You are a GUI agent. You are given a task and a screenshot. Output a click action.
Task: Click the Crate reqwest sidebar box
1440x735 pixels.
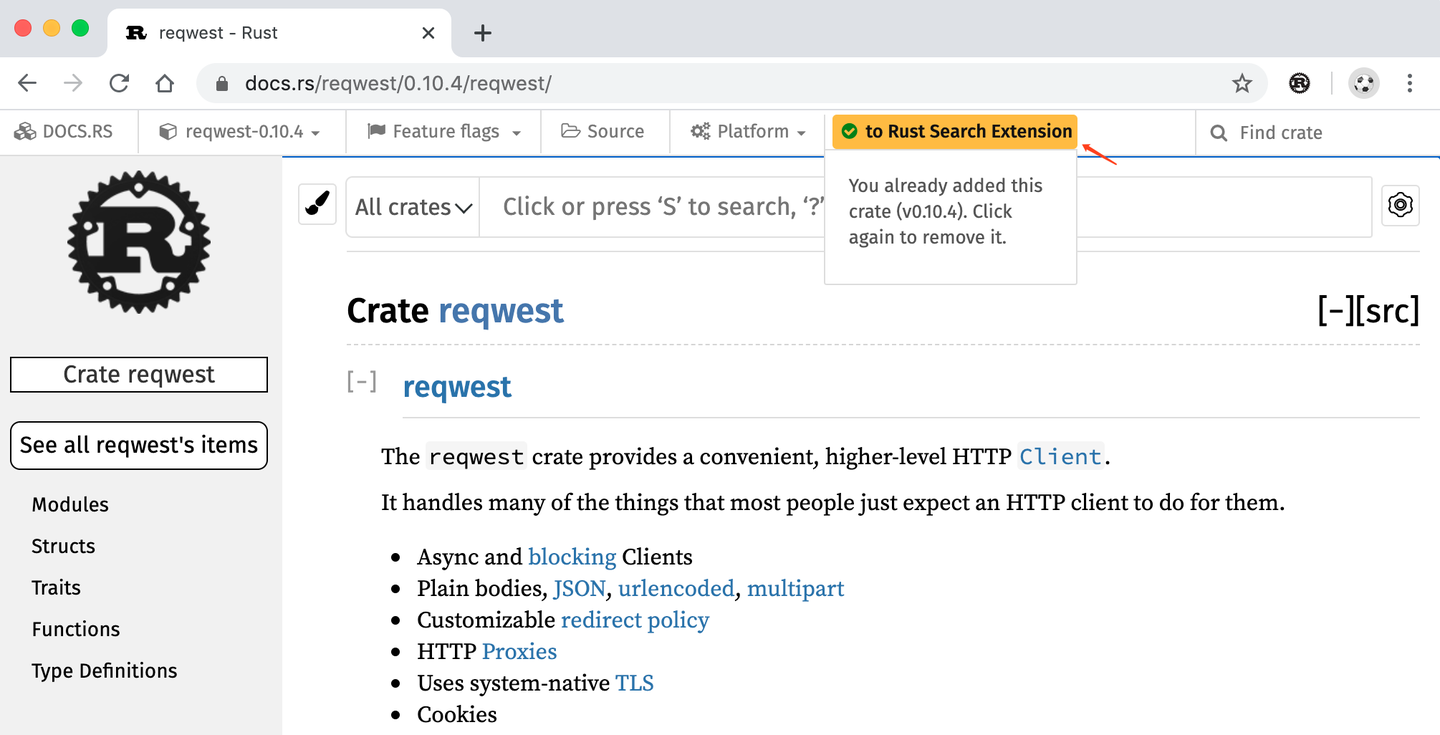click(x=139, y=374)
